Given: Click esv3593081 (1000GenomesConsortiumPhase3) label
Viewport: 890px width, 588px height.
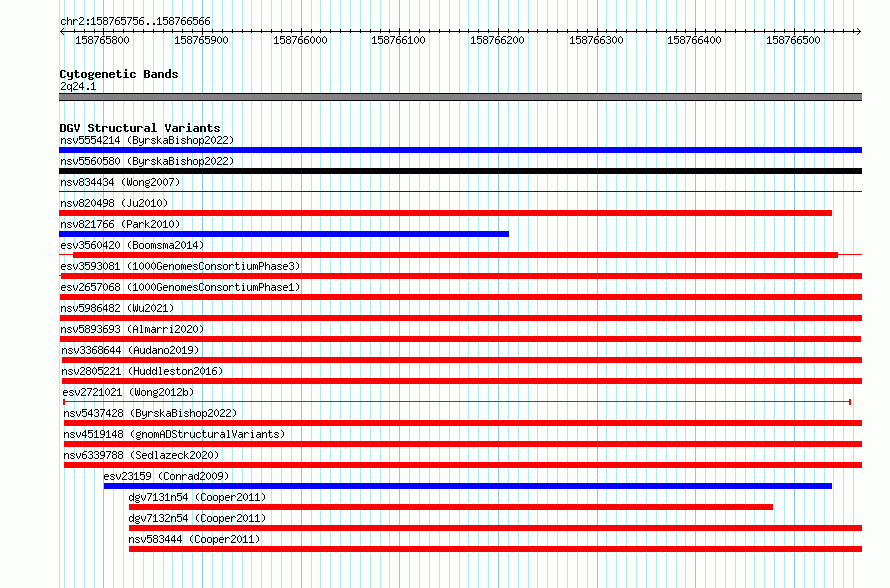Looking at the screenshot, I should (180, 266).
